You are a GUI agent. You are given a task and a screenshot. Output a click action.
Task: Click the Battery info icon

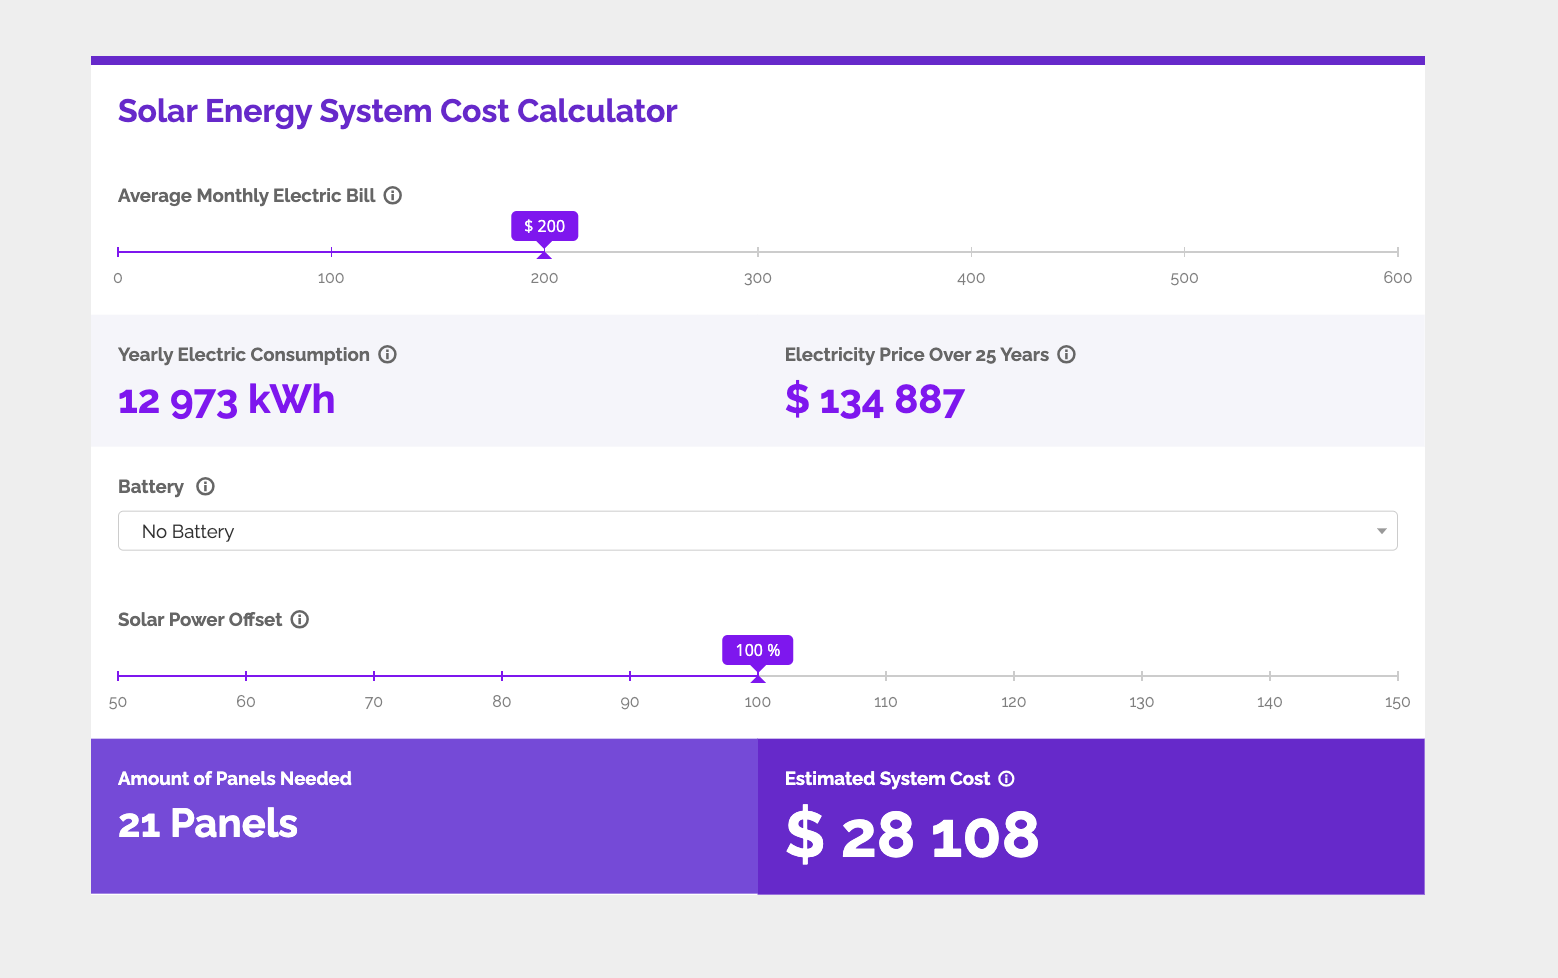(205, 486)
